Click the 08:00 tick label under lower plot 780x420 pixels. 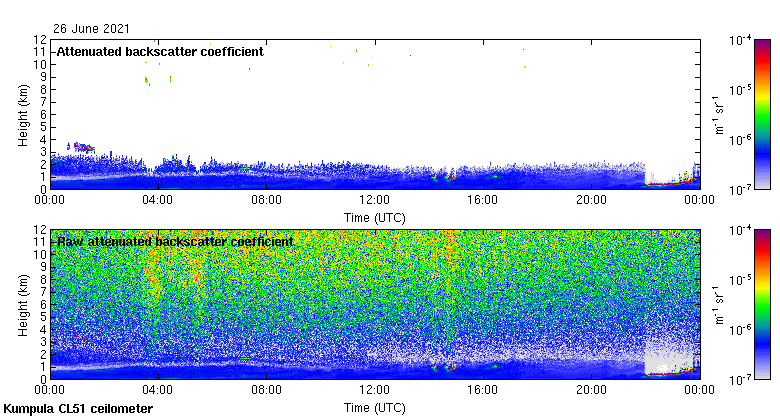pyautogui.click(x=266, y=390)
